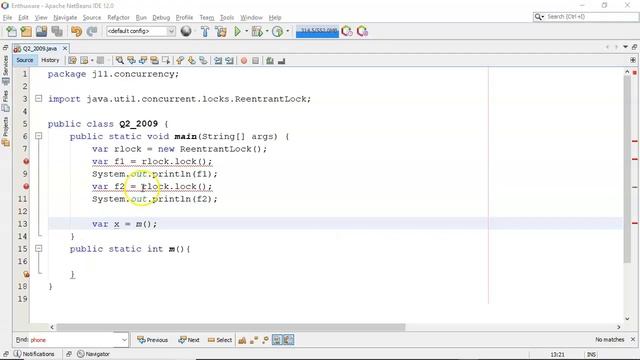Toggle Wrap Around in the find bar
Image resolution: width=640 pixels, height=360 pixels.
pyautogui.click(x=289, y=340)
